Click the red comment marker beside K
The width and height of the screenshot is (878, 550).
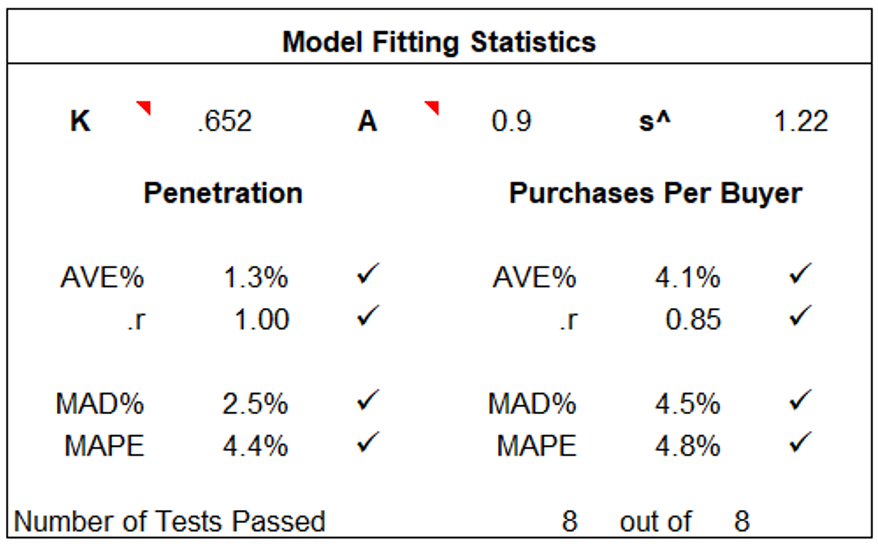click(144, 107)
